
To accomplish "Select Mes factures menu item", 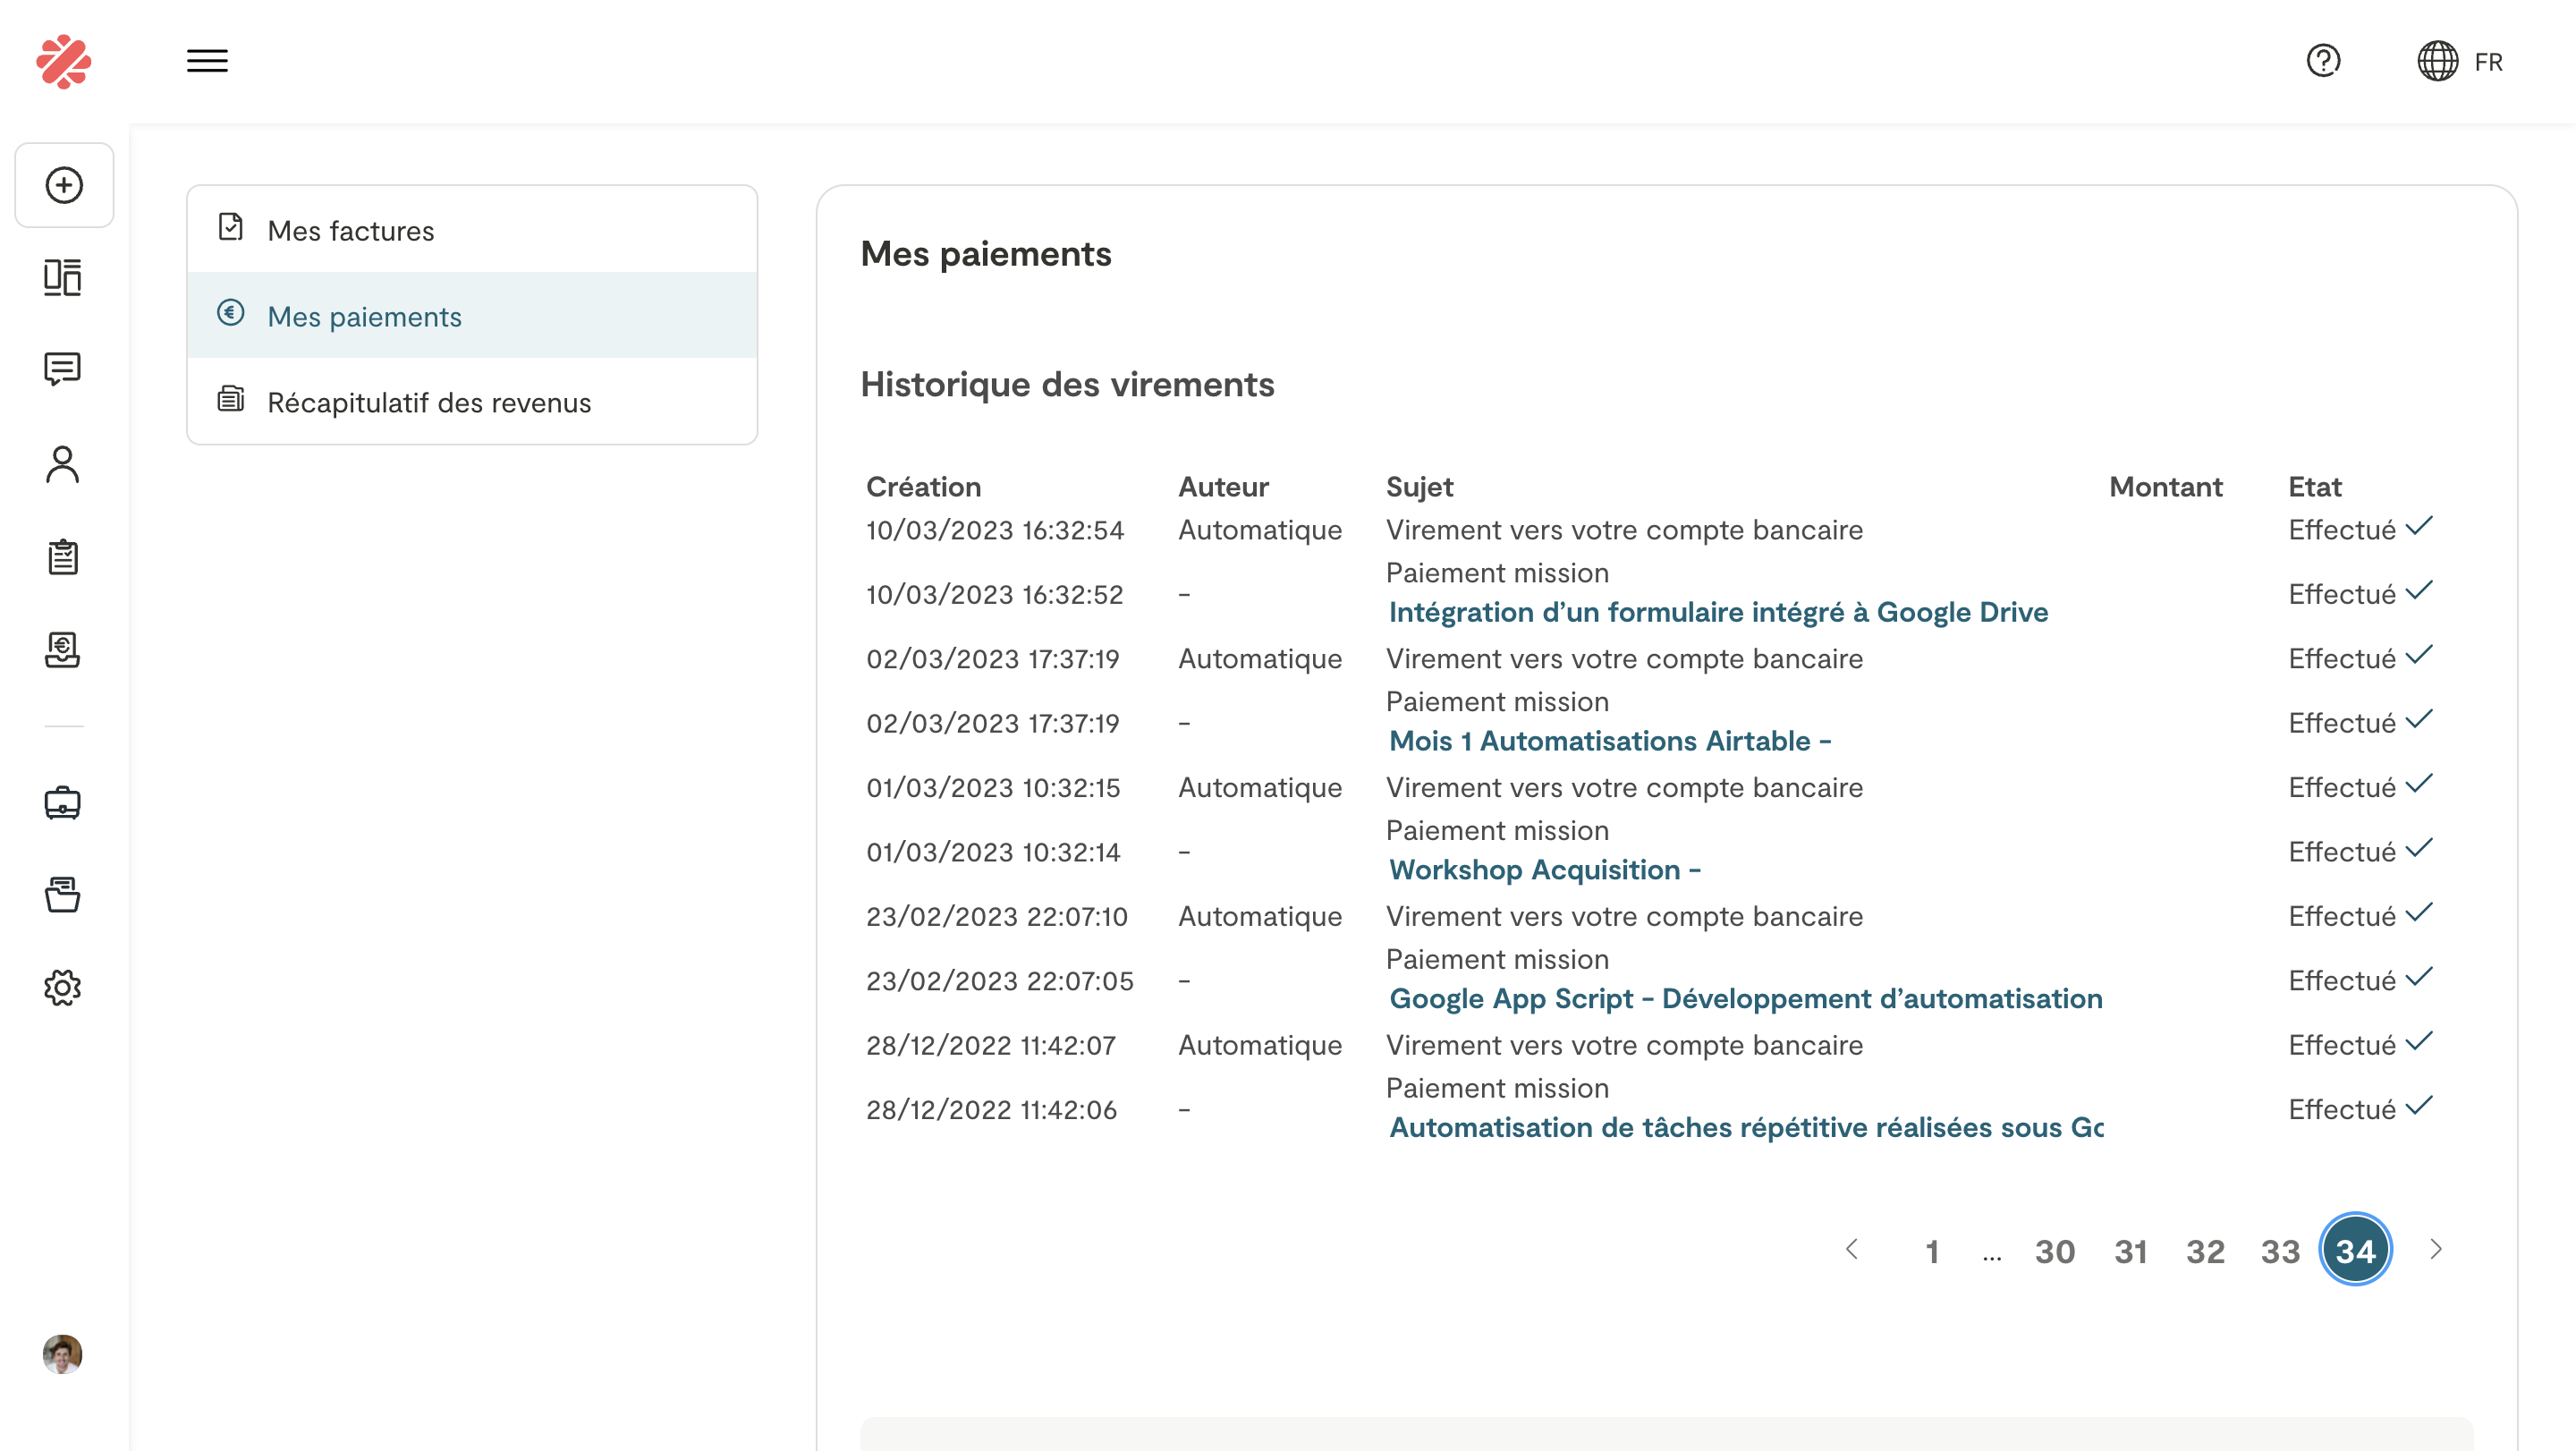I will (472, 230).
